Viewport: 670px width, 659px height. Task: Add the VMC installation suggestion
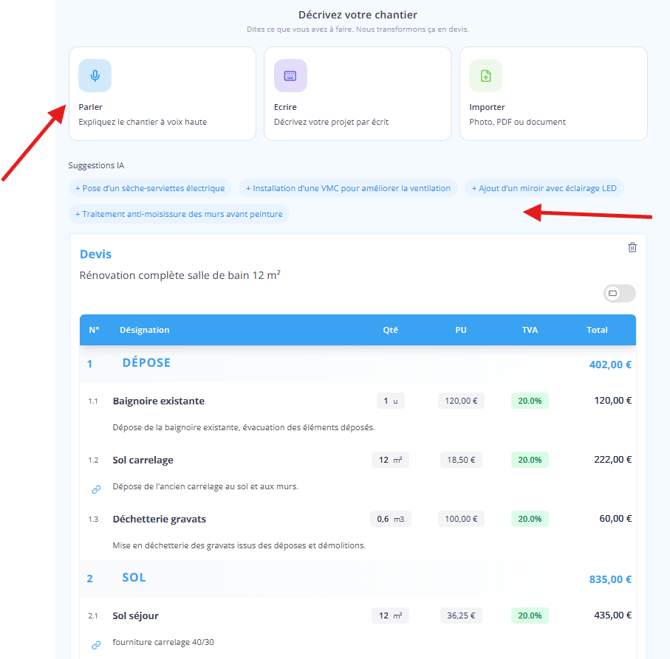coord(349,188)
